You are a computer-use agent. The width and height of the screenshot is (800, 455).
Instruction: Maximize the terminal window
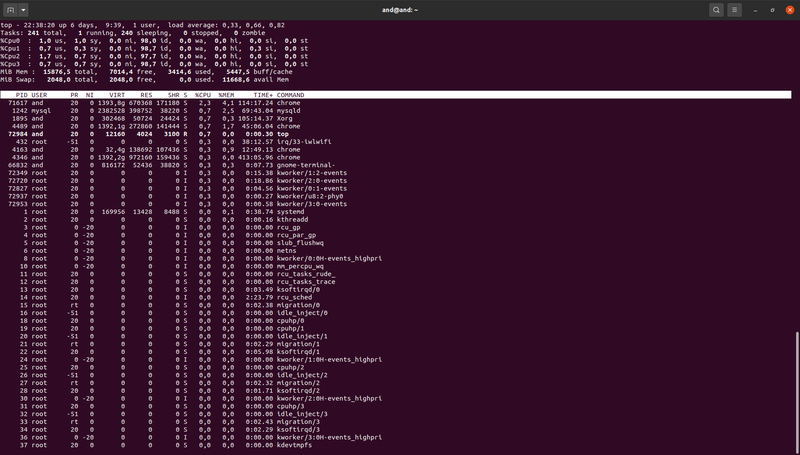pyautogui.click(x=771, y=10)
